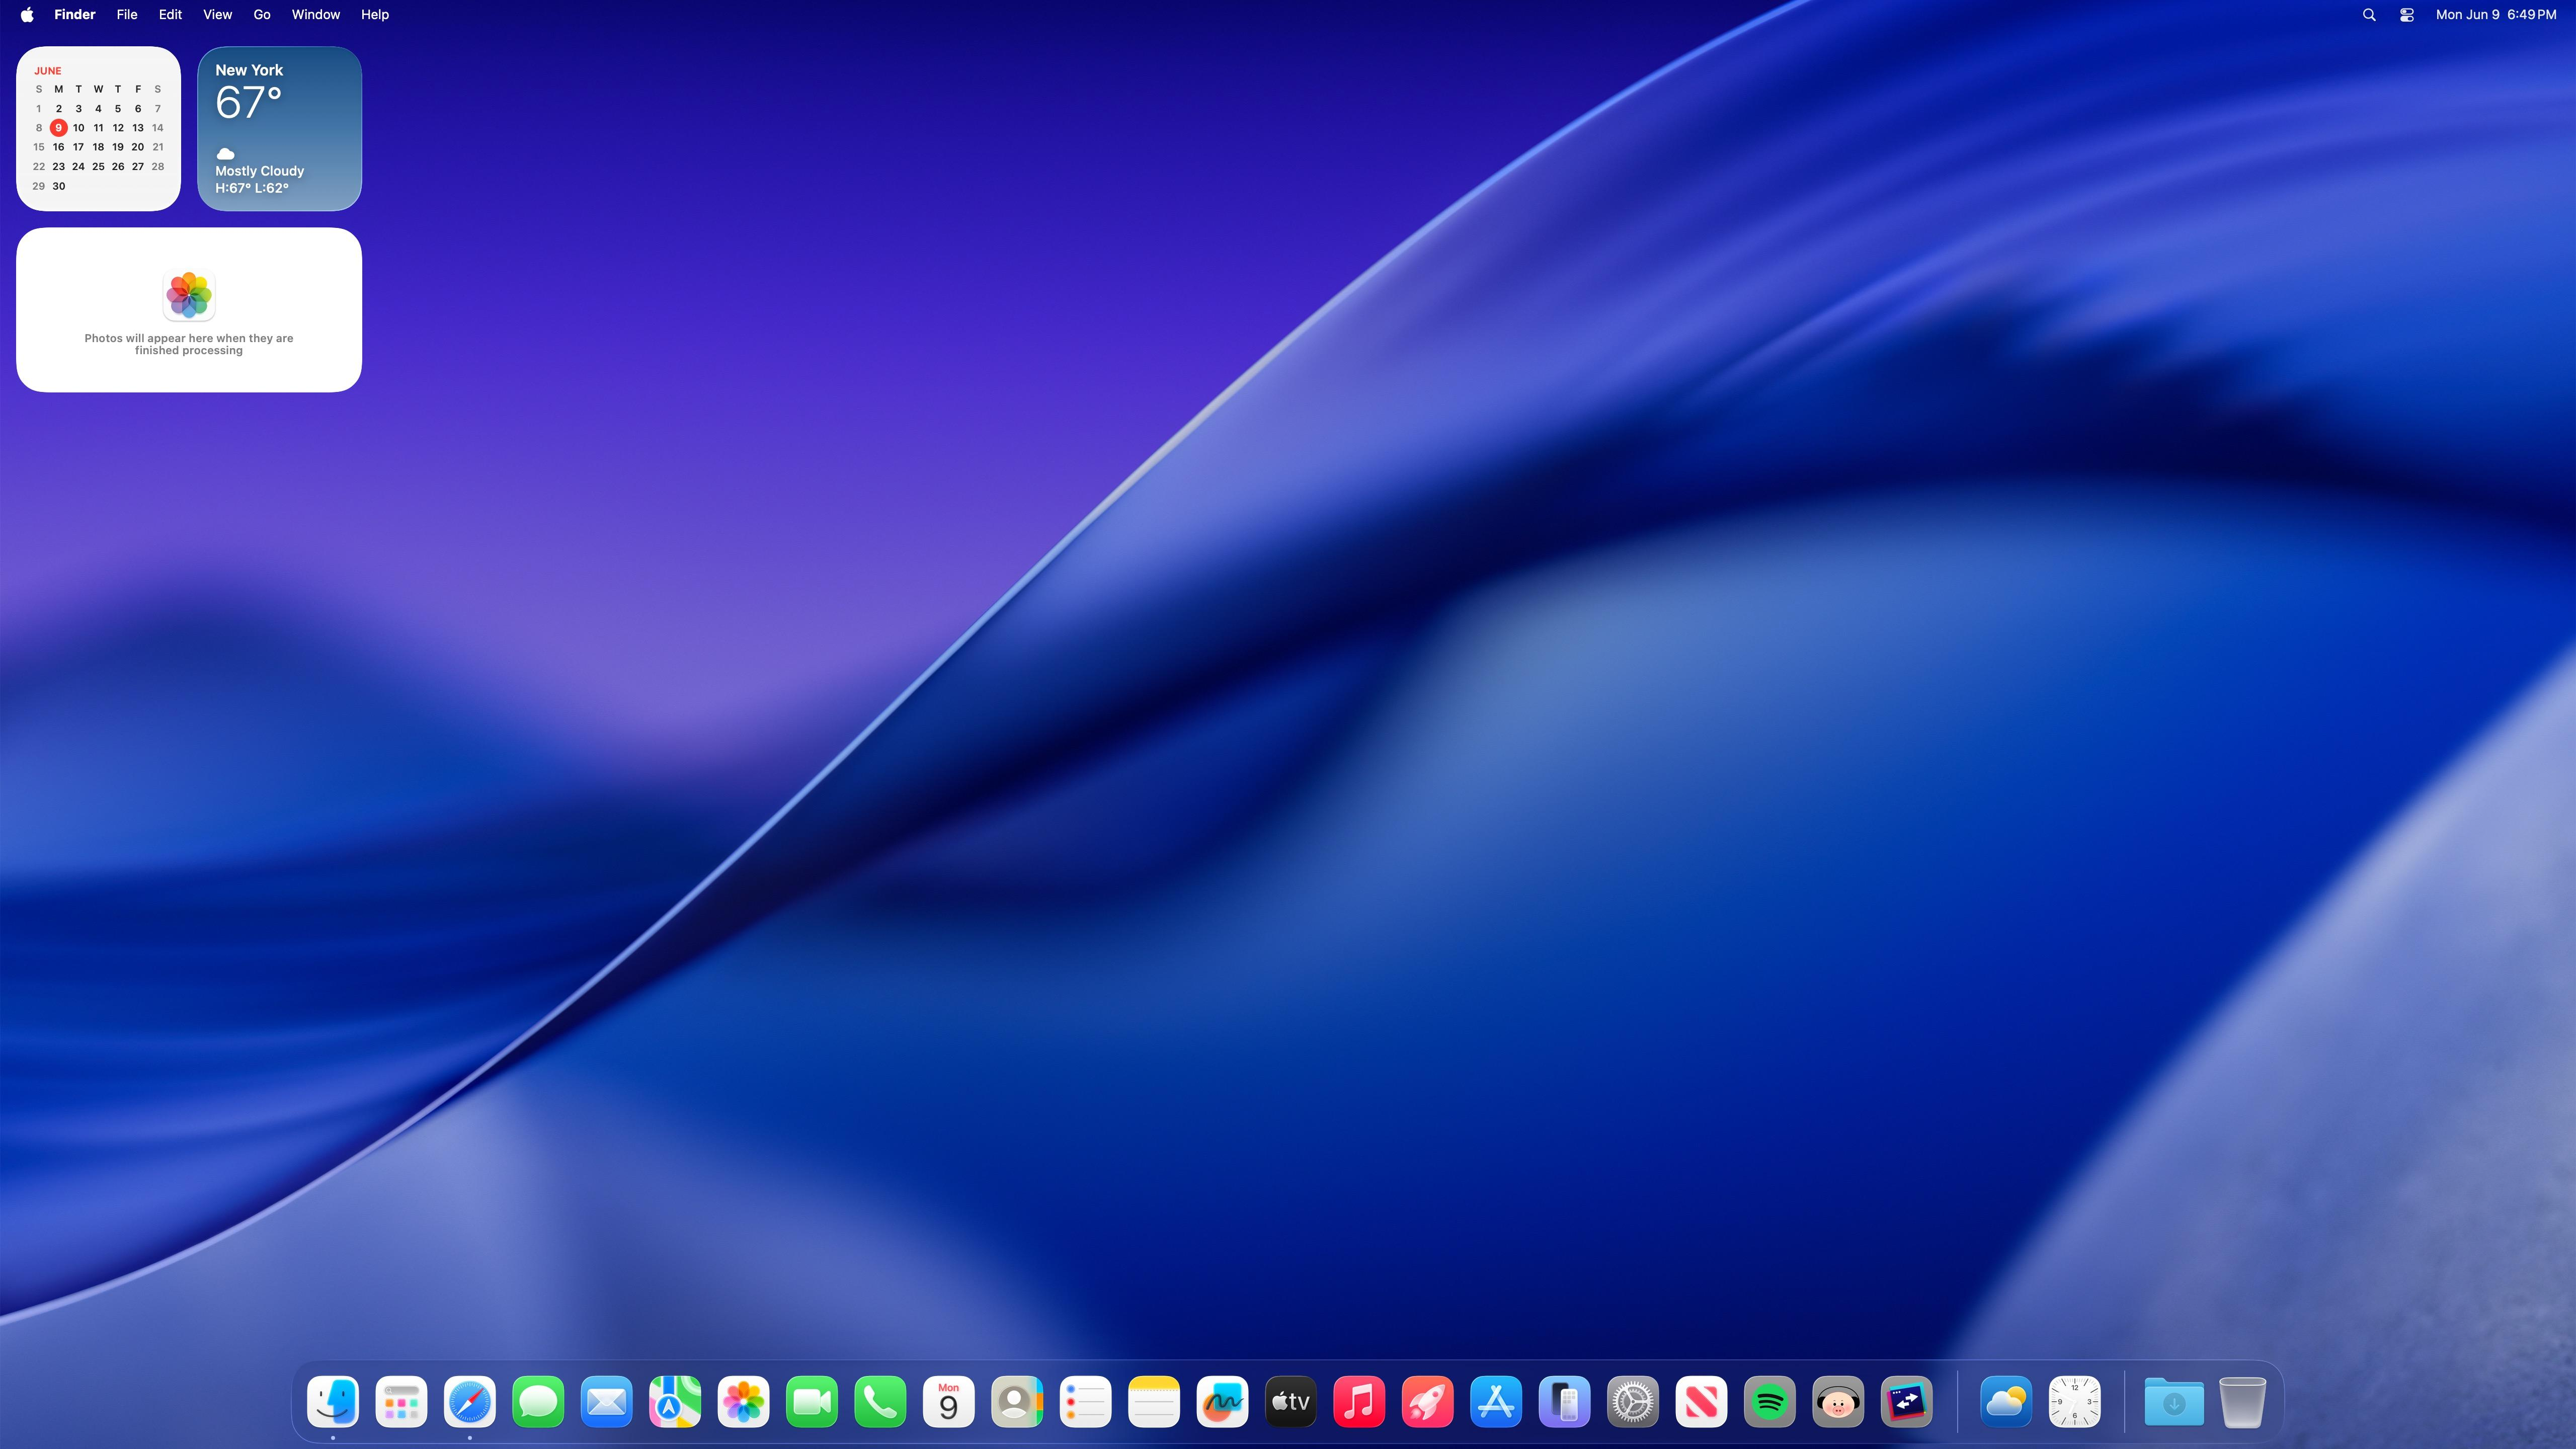Open the Window menu
Viewport: 2576px width, 1449px height.
(x=316, y=15)
